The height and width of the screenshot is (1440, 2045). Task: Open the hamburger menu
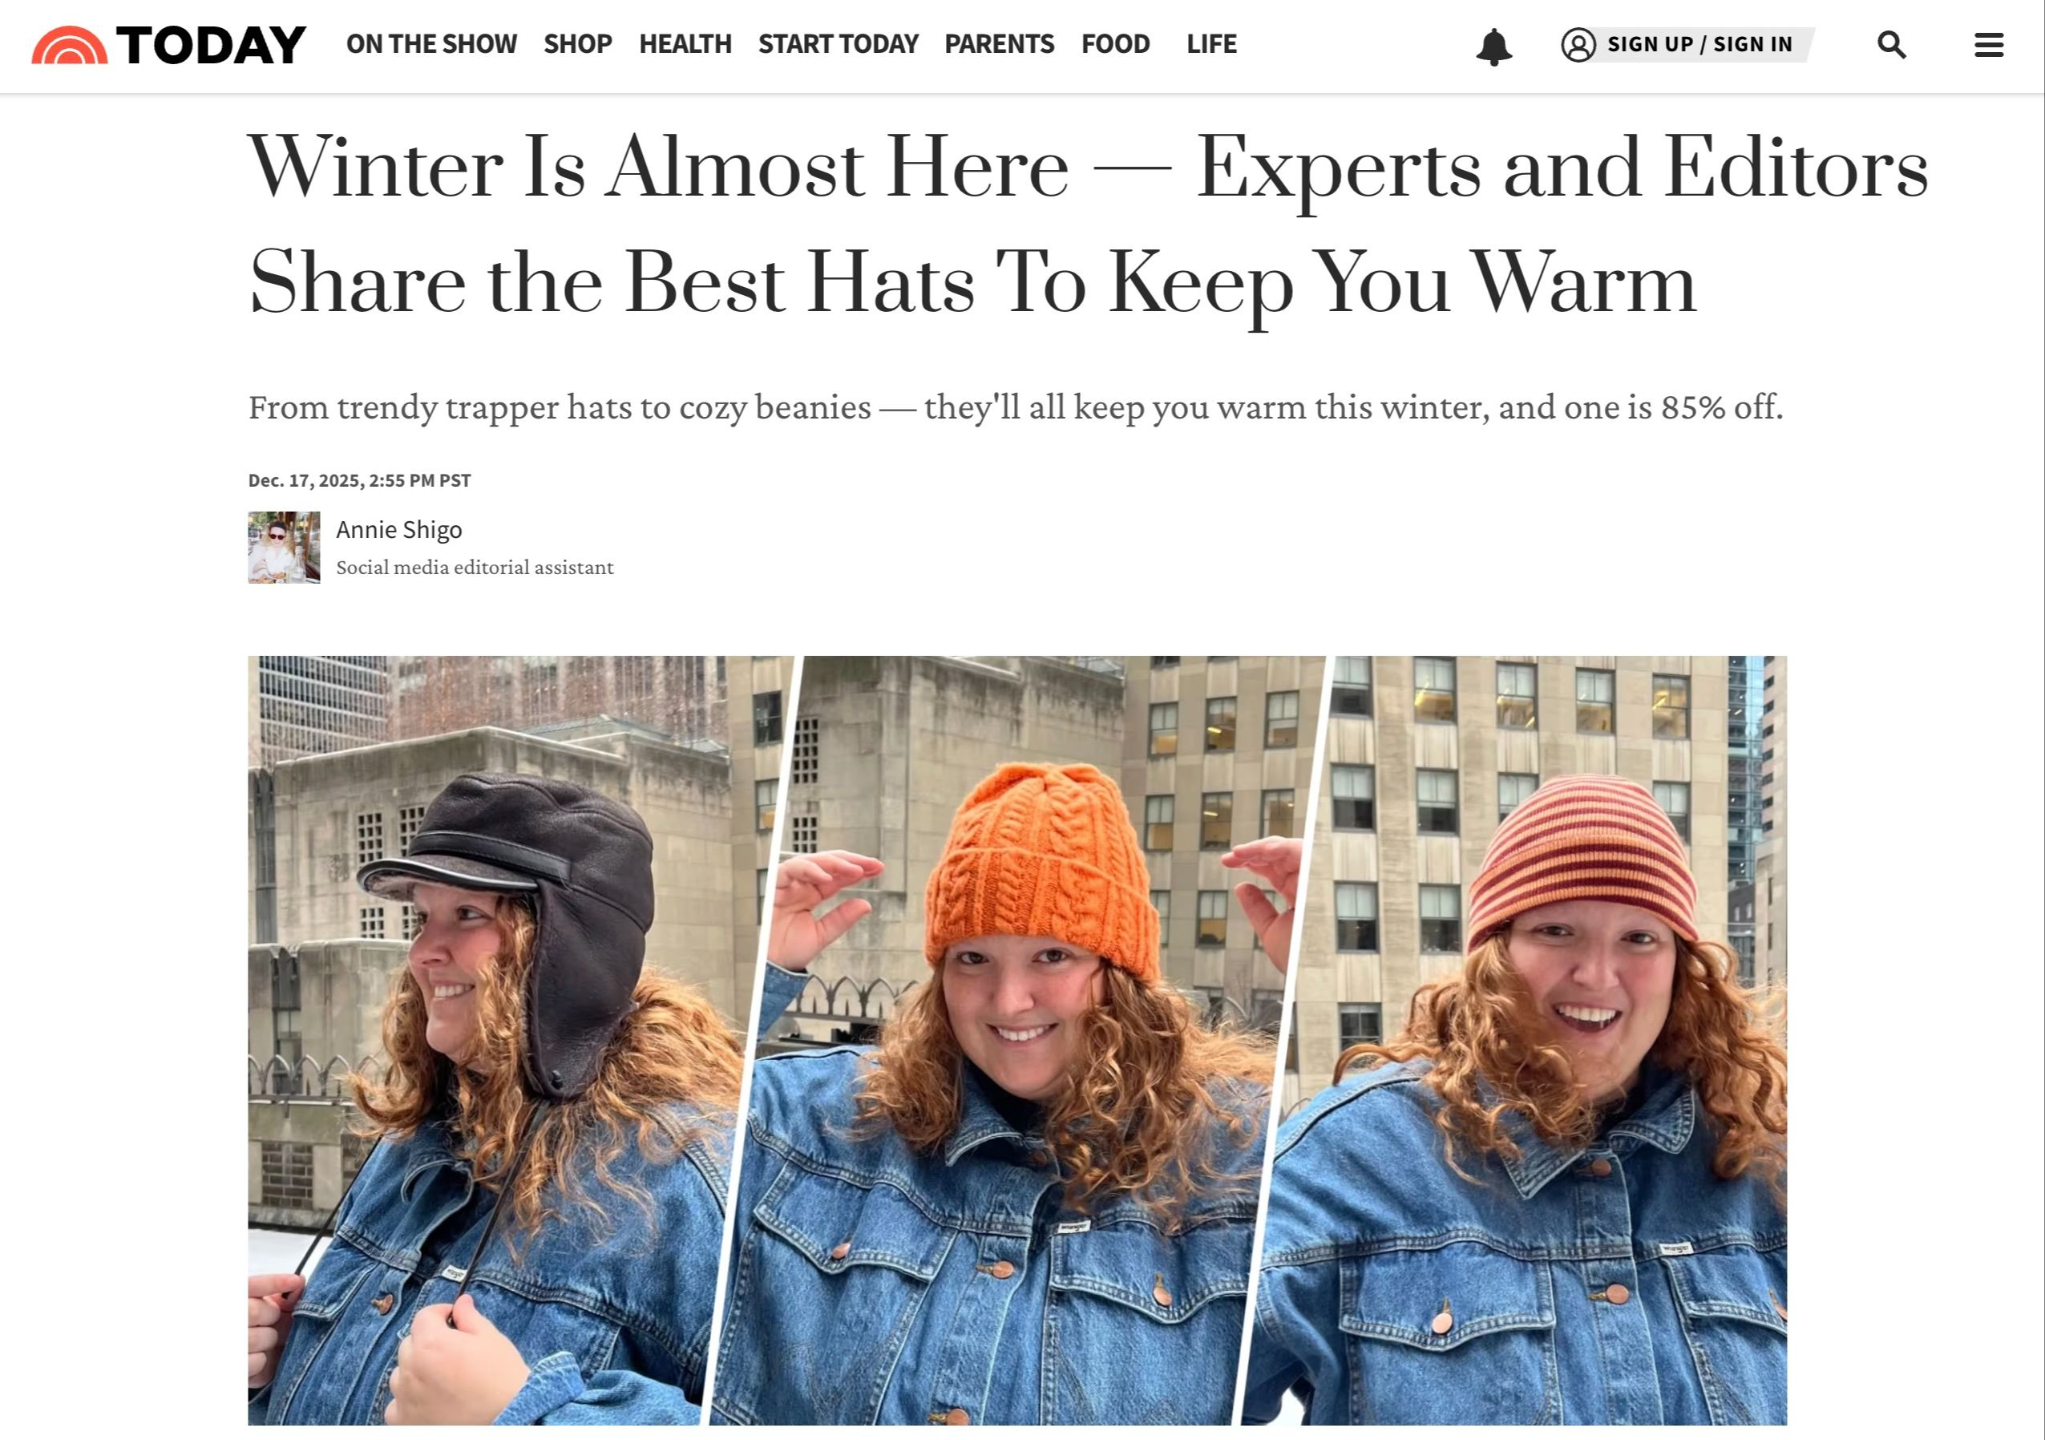click(x=1988, y=45)
